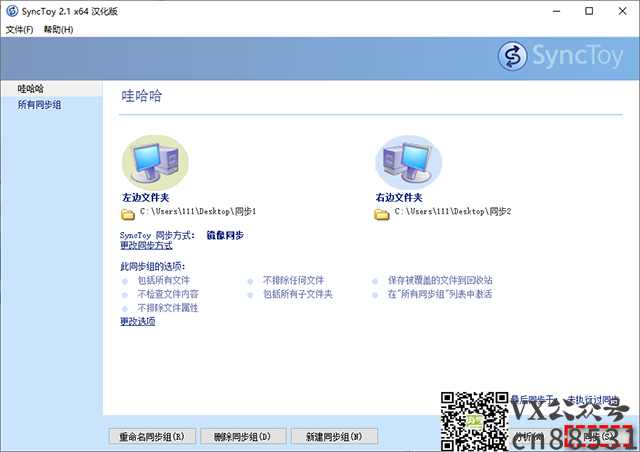Minimize the SyncToy window
Viewport: 640px width, 452px height.
pos(557,11)
